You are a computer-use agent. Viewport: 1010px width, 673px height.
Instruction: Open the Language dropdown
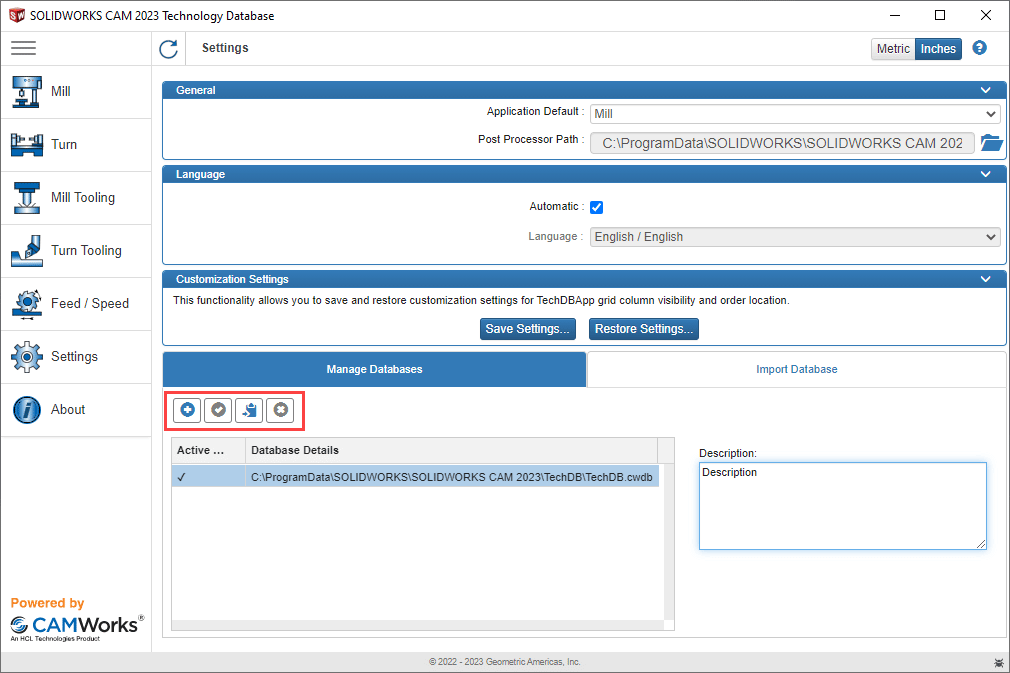coord(795,237)
